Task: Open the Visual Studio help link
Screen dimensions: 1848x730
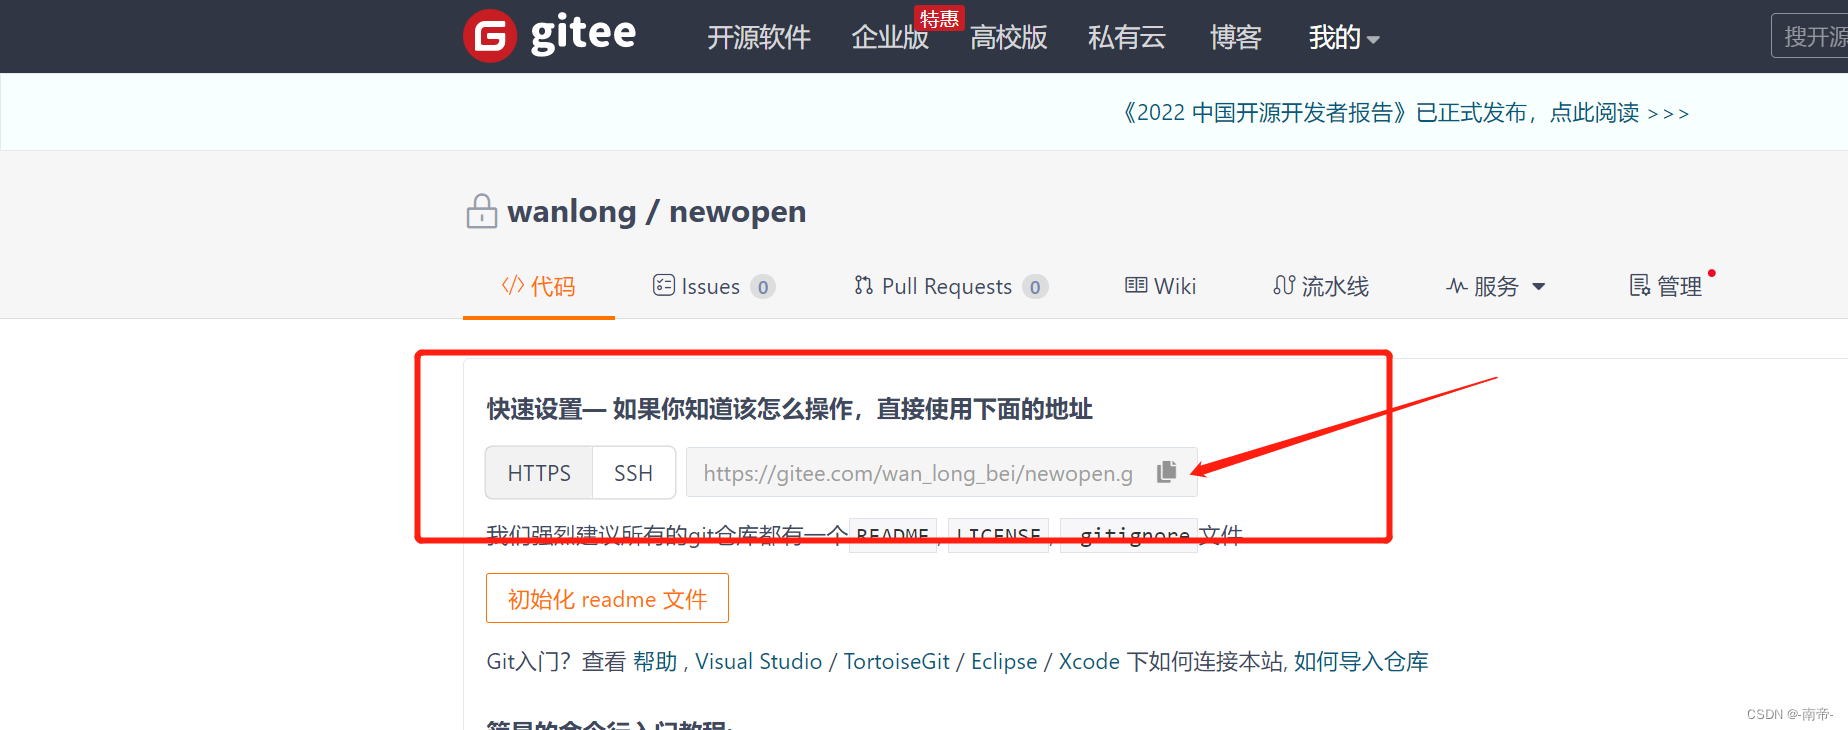Action: click(x=758, y=661)
